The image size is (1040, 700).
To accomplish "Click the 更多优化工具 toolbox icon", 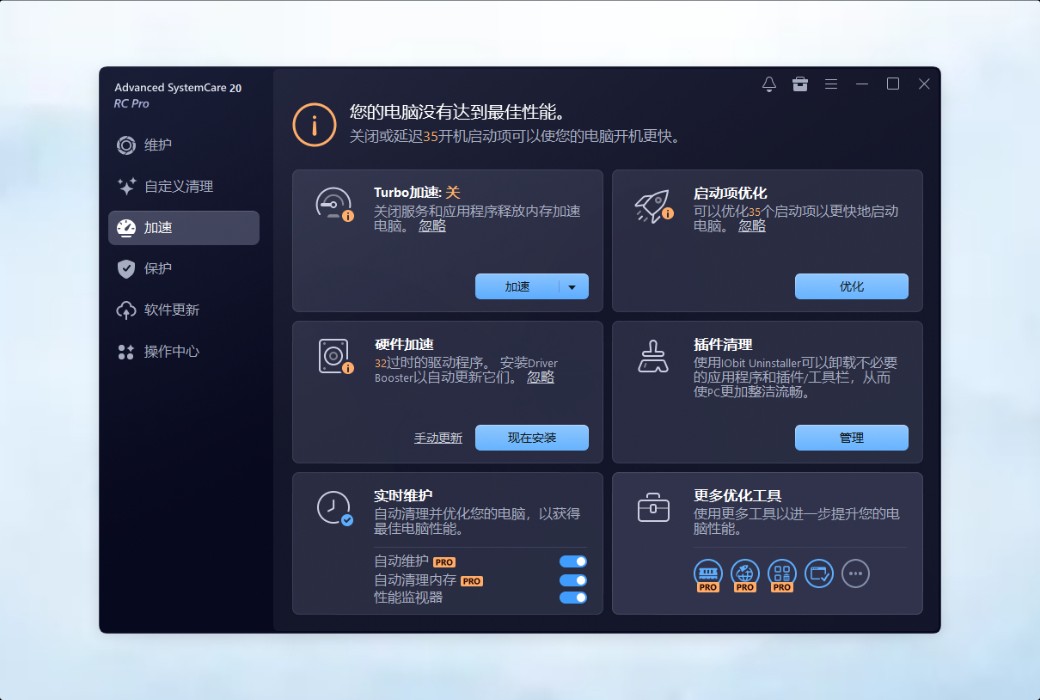I will [x=653, y=508].
